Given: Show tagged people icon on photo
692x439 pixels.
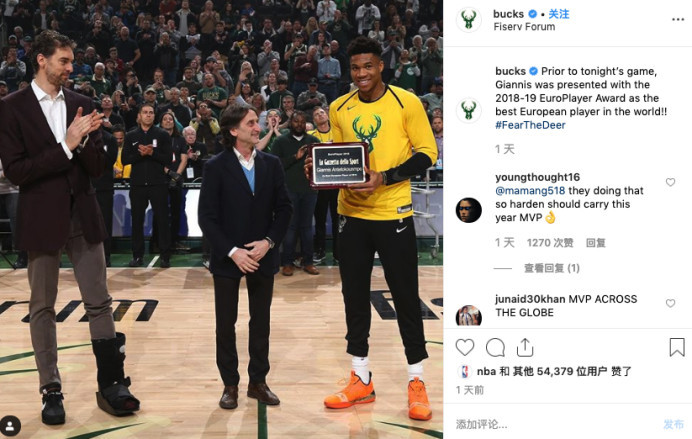Looking at the screenshot, I should point(11,427).
